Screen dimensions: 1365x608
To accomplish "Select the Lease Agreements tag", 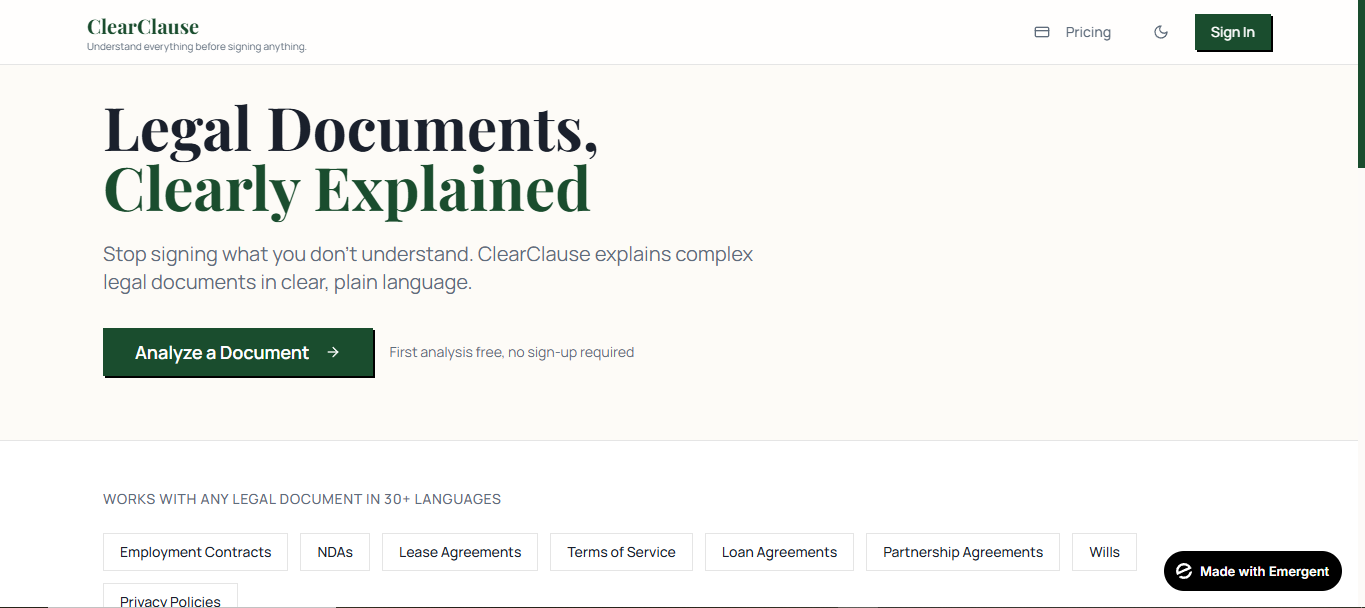I will click(460, 552).
